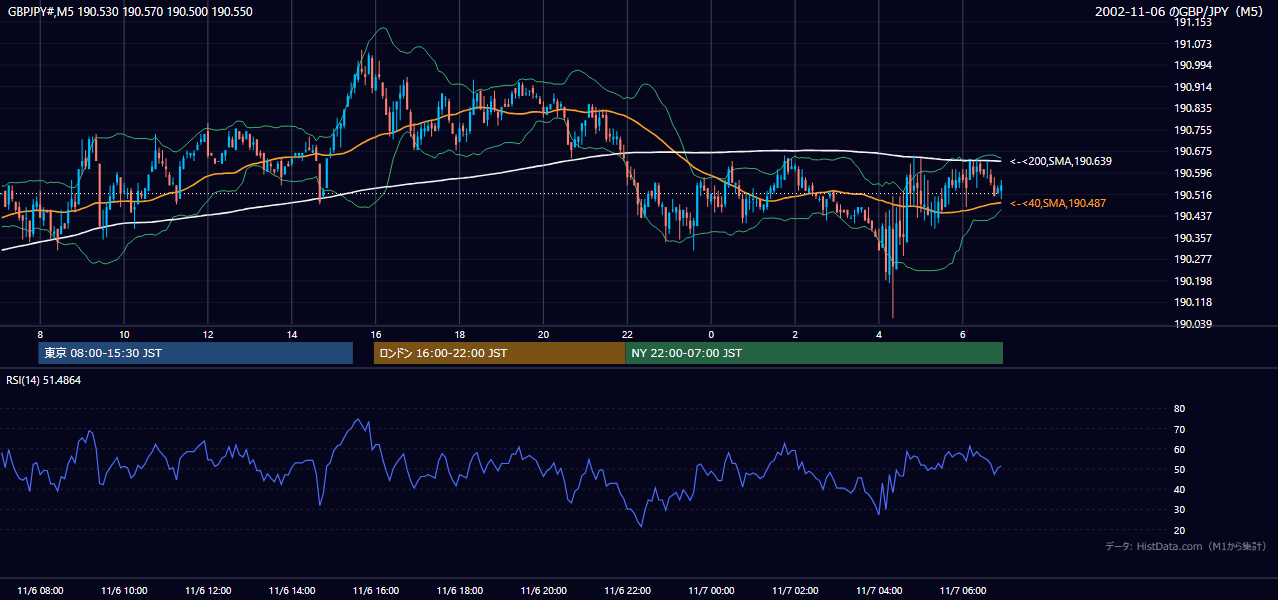The image size is (1278, 600).
Task: Click the 11/6 10:00 time axis label
Action: pos(124,590)
